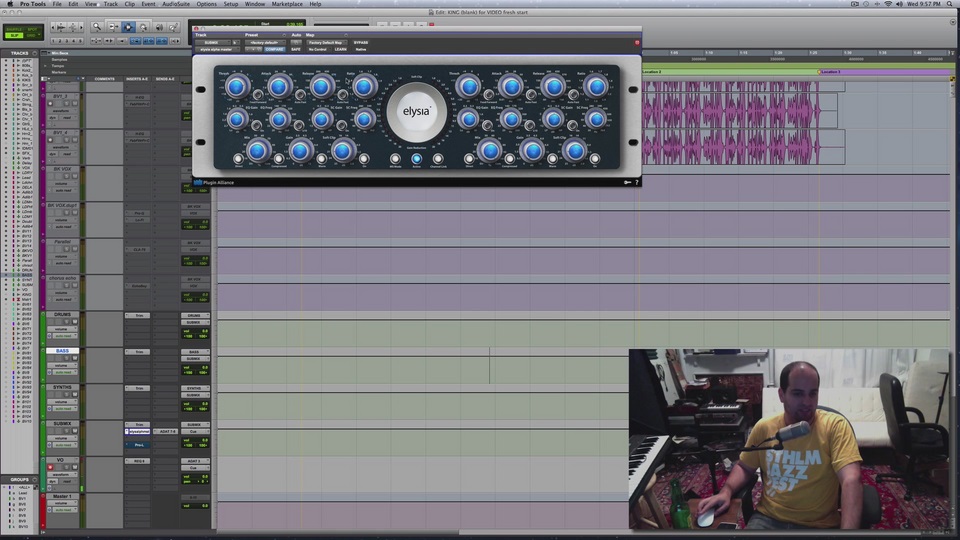This screenshot has height=540, width=960.
Task: Click the plugin BYPASS button
Action: [x=361, y=42]
